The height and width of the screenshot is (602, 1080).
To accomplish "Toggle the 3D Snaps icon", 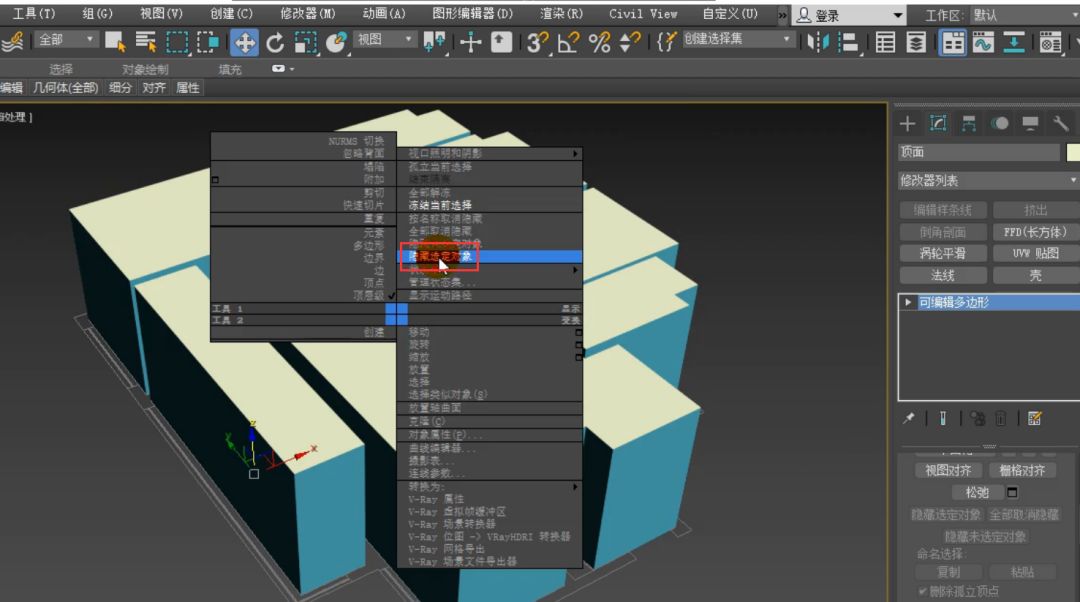I will point(537,43).
